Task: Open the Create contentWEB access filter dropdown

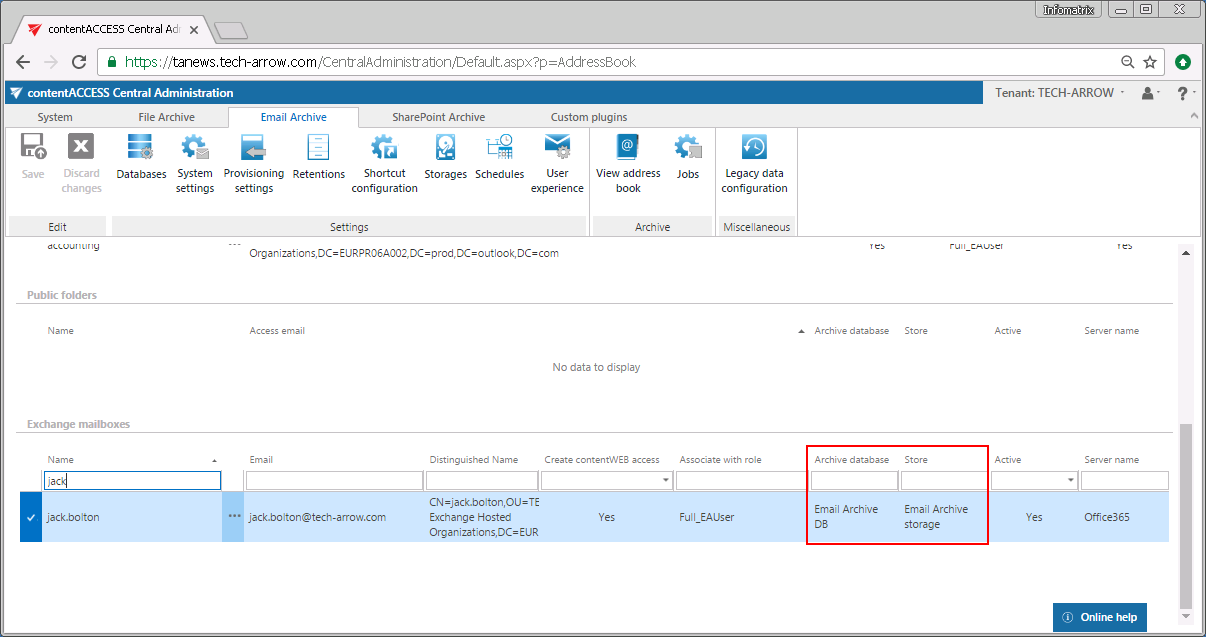Action: click(664, 481)
